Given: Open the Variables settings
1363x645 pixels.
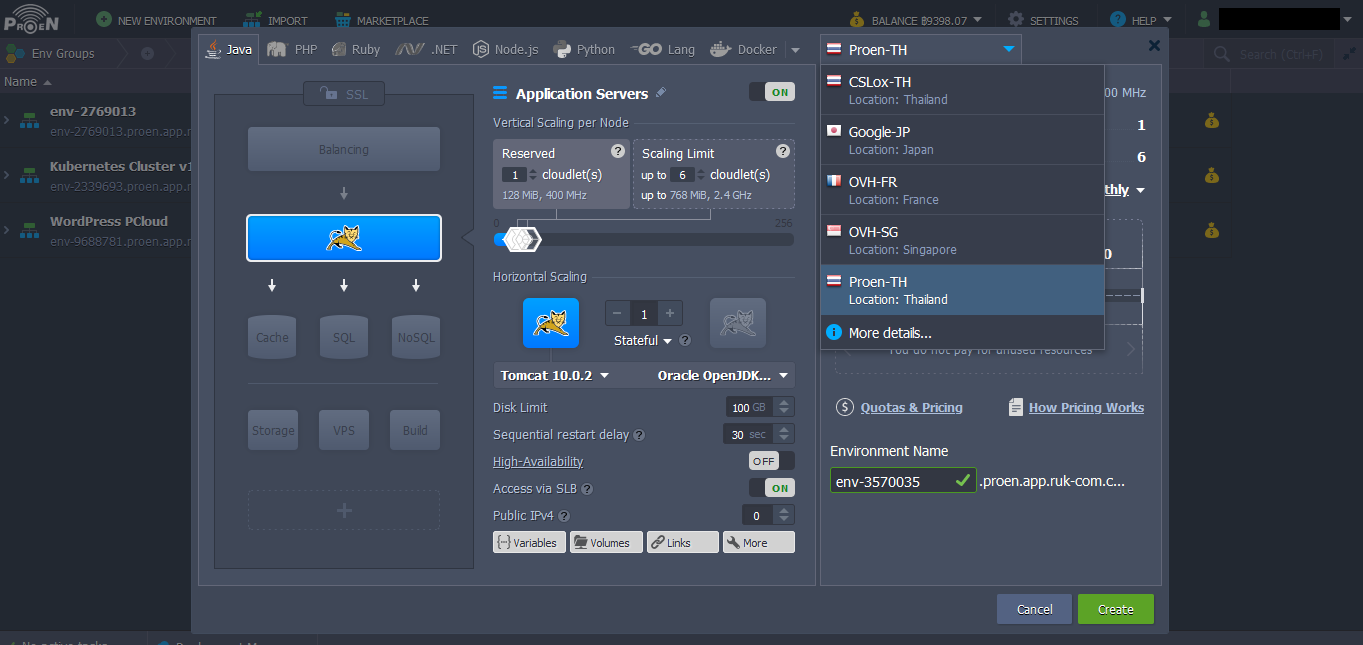Looking at the screenshot, I should pyautogui.click(x=529, y=542).
